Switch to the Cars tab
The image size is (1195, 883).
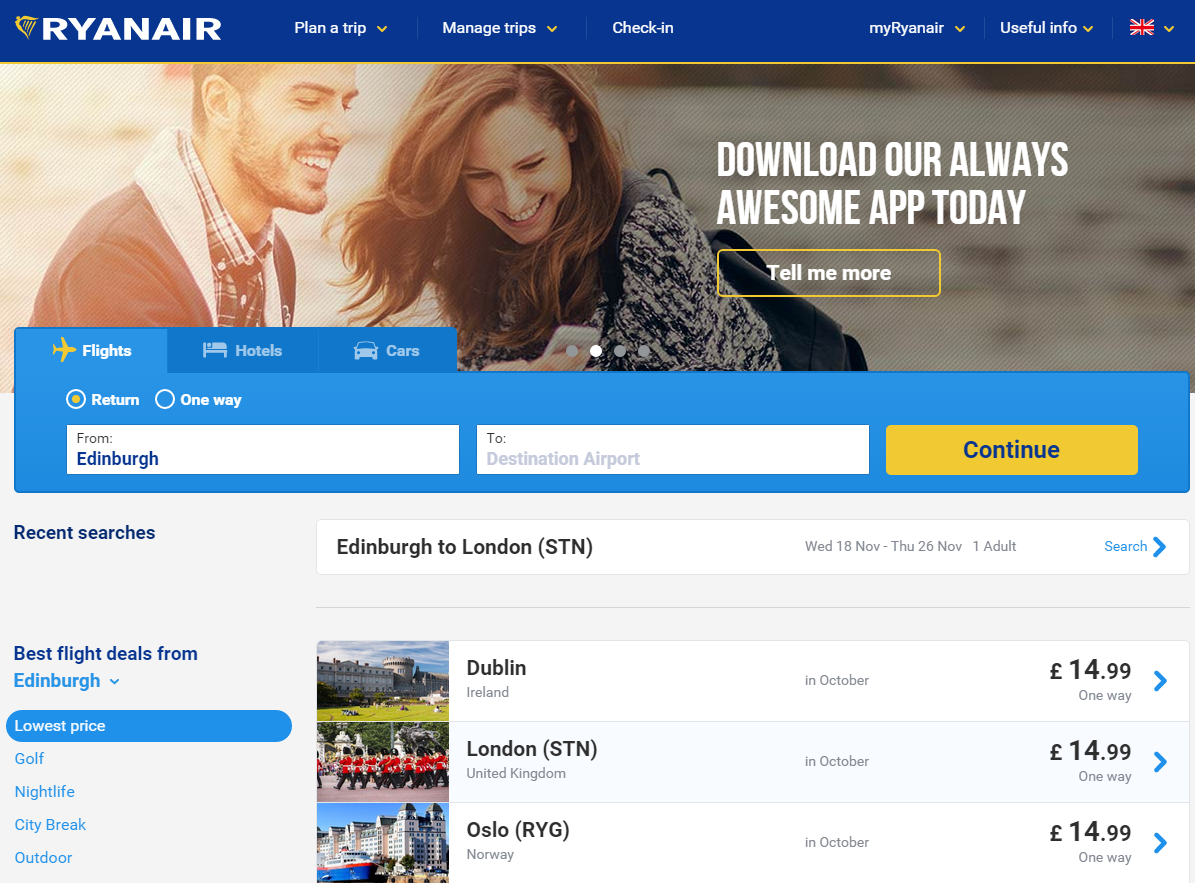point(387,350)
